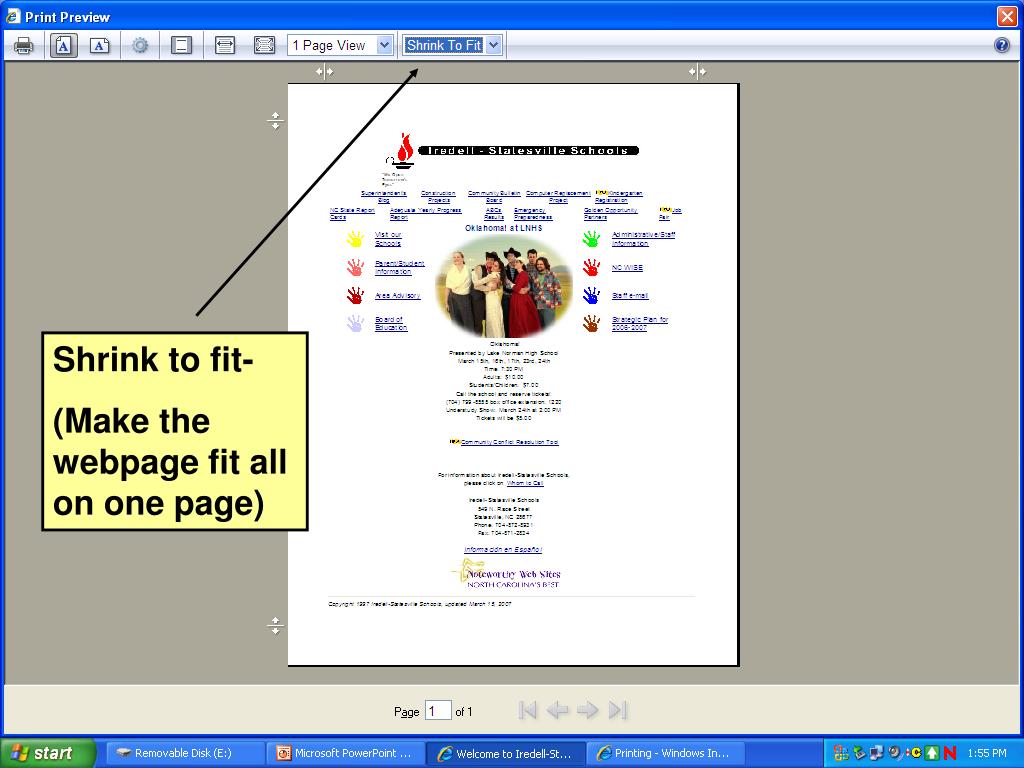1024x768 pixels.
Task: Open the 1 Page View dropdown
Action: pos(340,45)
